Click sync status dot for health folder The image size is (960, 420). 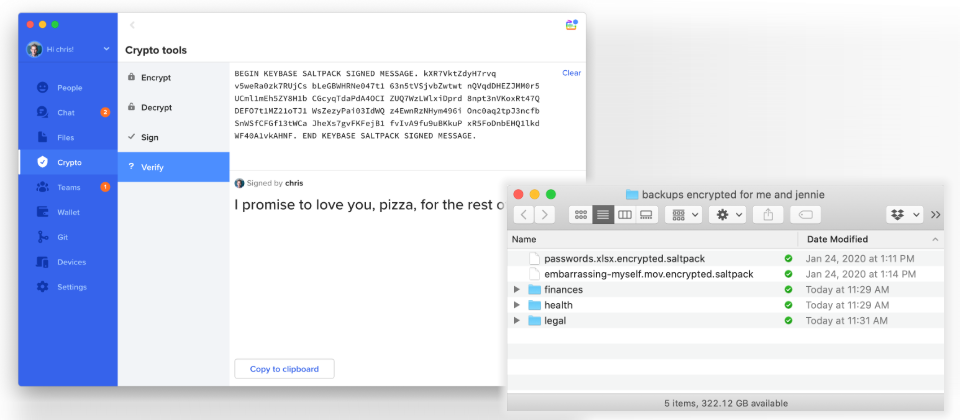789,305
